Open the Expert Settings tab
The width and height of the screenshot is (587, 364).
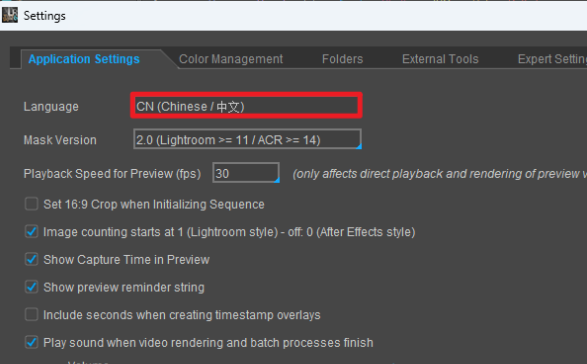552,59
